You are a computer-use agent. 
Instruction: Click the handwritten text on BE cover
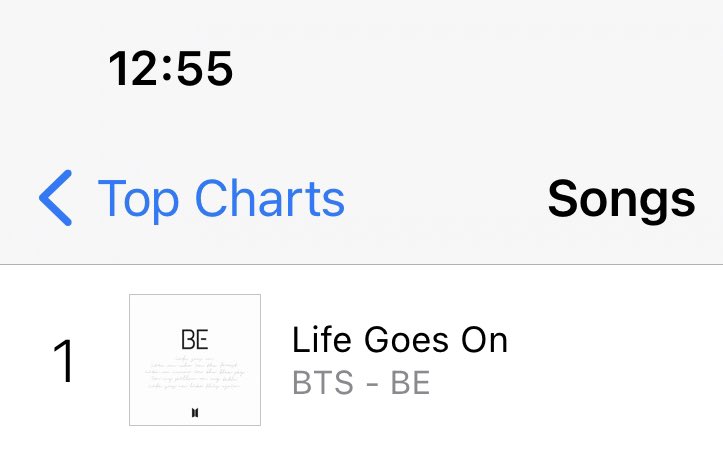pos(195,373)
